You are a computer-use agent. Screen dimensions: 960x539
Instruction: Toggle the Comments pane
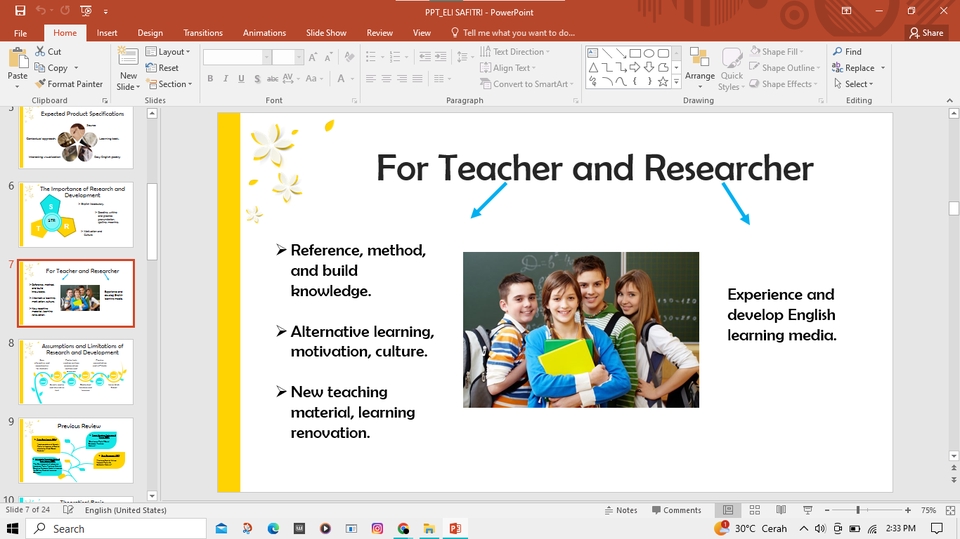(676, 510)
